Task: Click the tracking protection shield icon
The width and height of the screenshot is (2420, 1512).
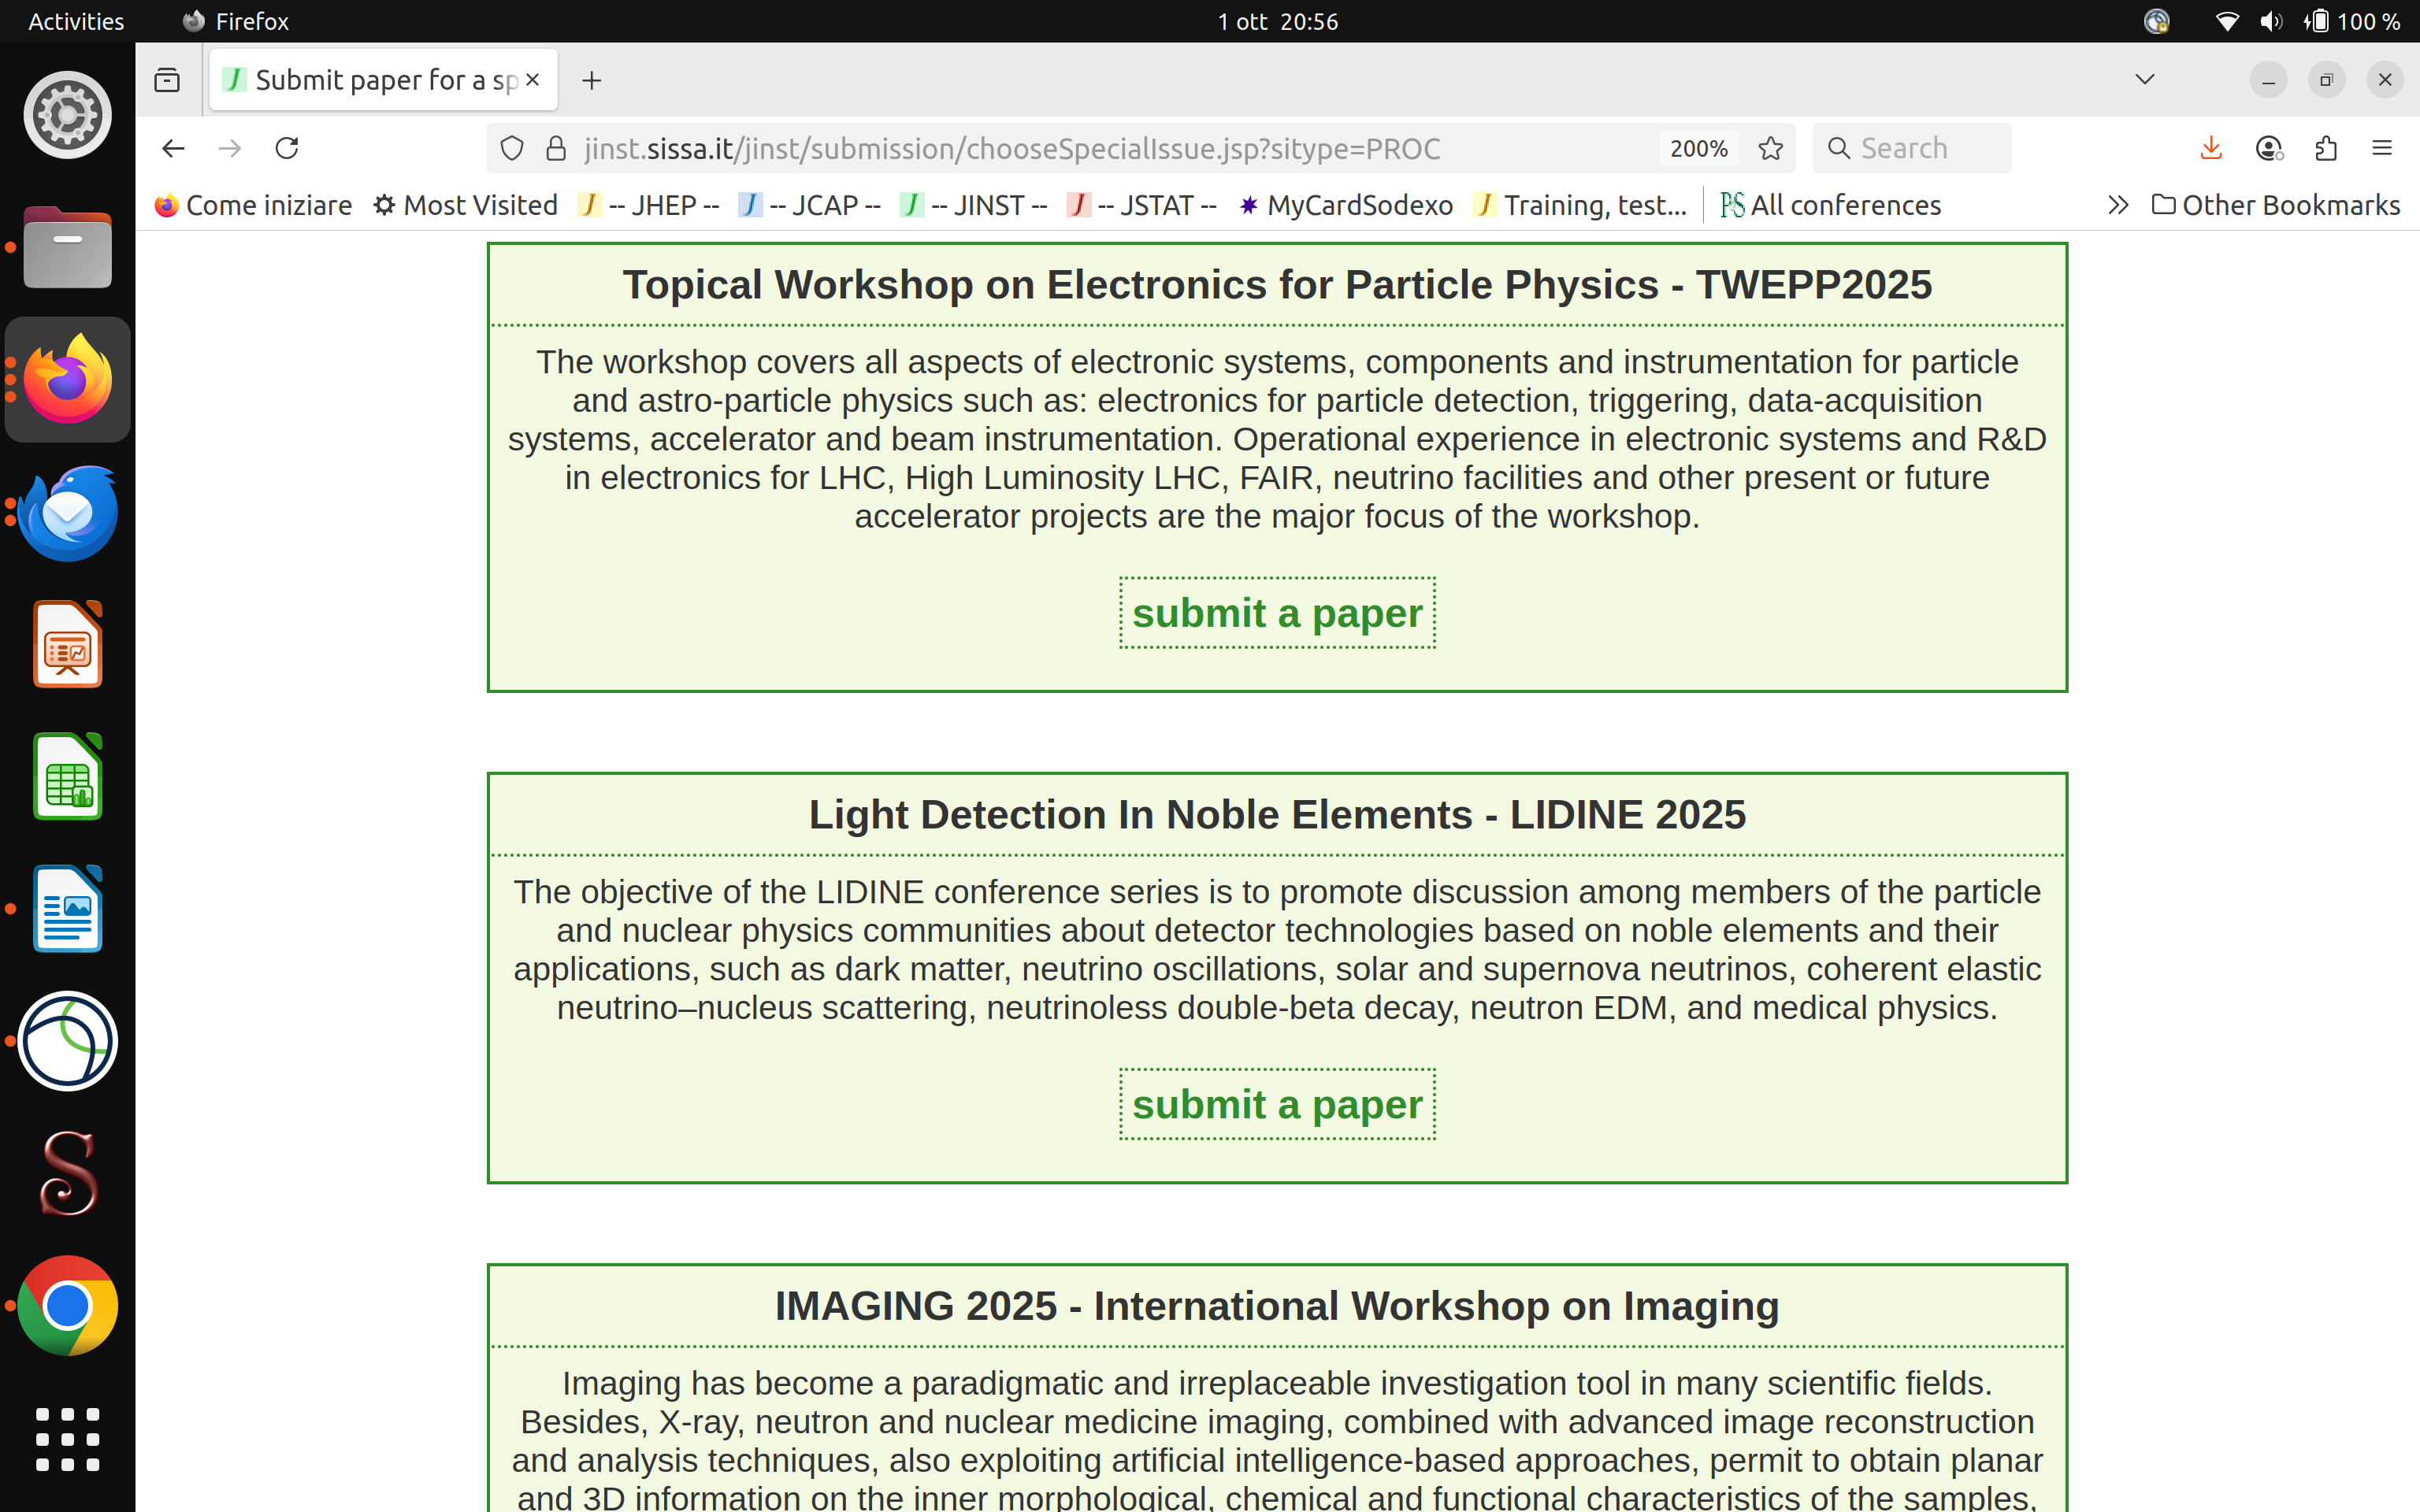Action: (512, 148)
